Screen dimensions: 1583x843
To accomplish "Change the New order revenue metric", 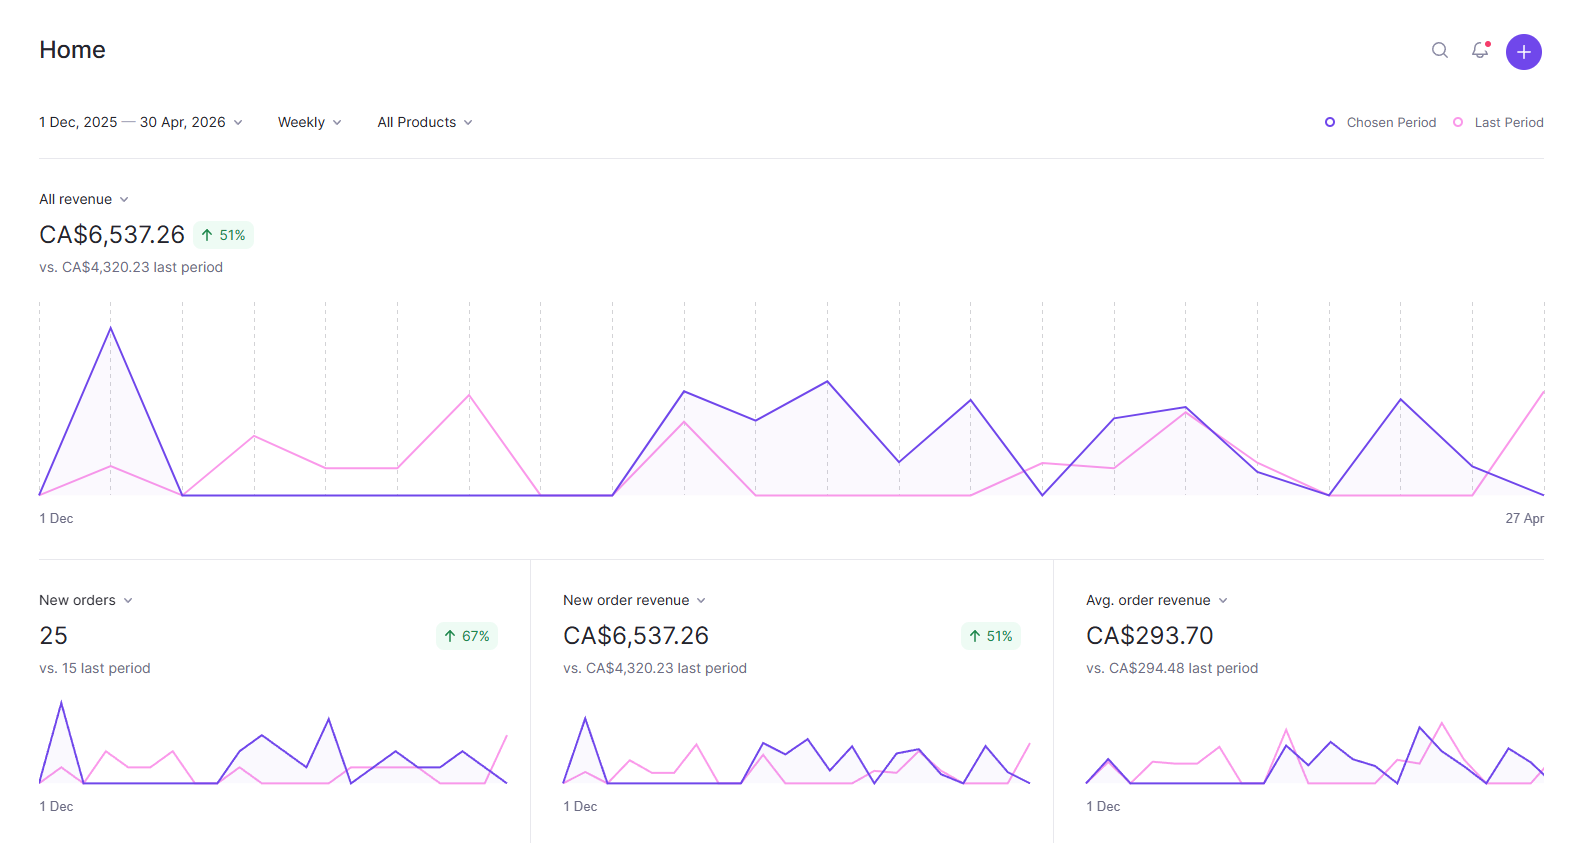I will (634, 600).
